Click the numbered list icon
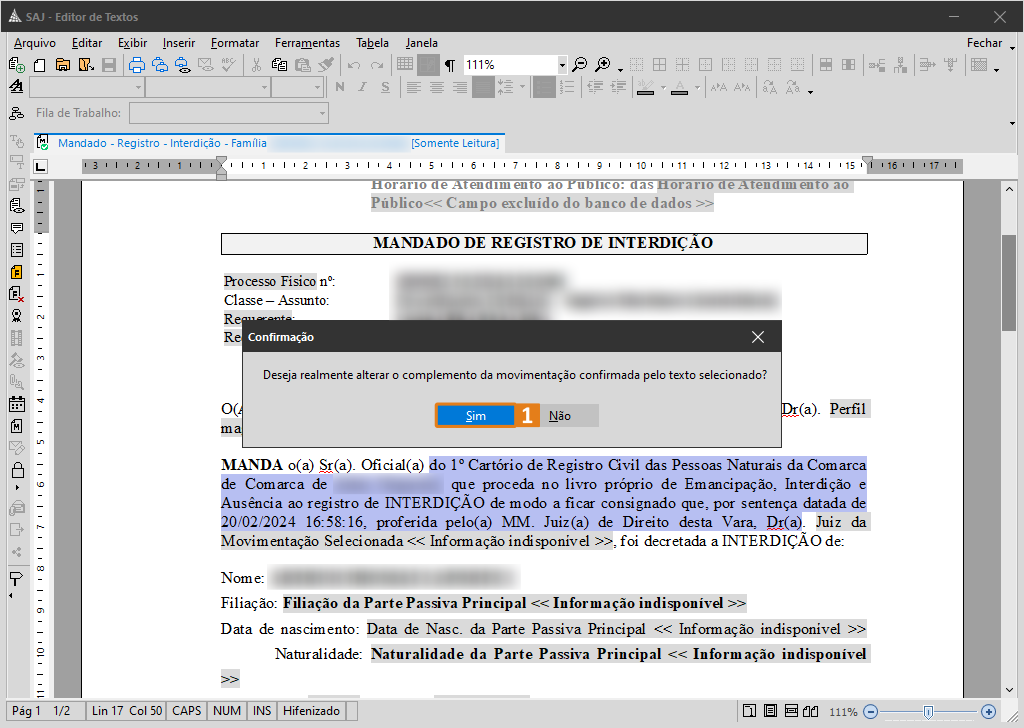The height and width of the screenshot is (728, 1024). point(567,87)
